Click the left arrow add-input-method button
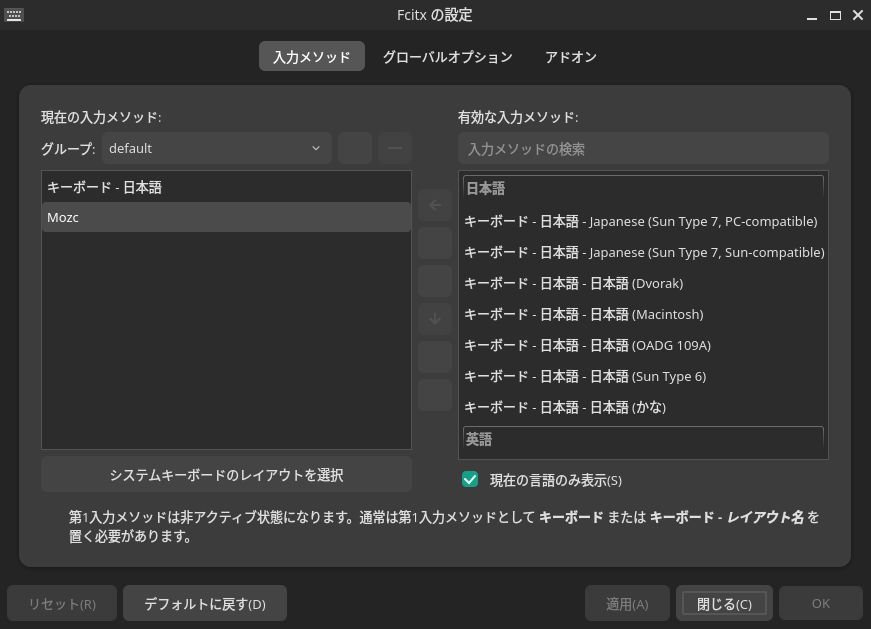 [x=435, y=205]
